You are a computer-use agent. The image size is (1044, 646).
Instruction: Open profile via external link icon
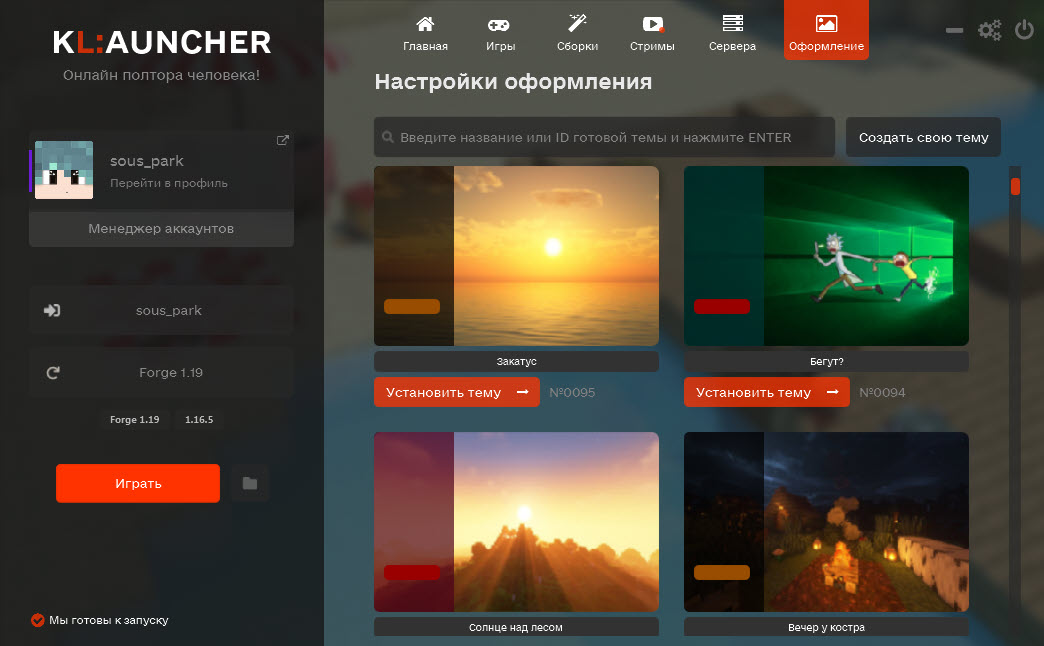282,141
